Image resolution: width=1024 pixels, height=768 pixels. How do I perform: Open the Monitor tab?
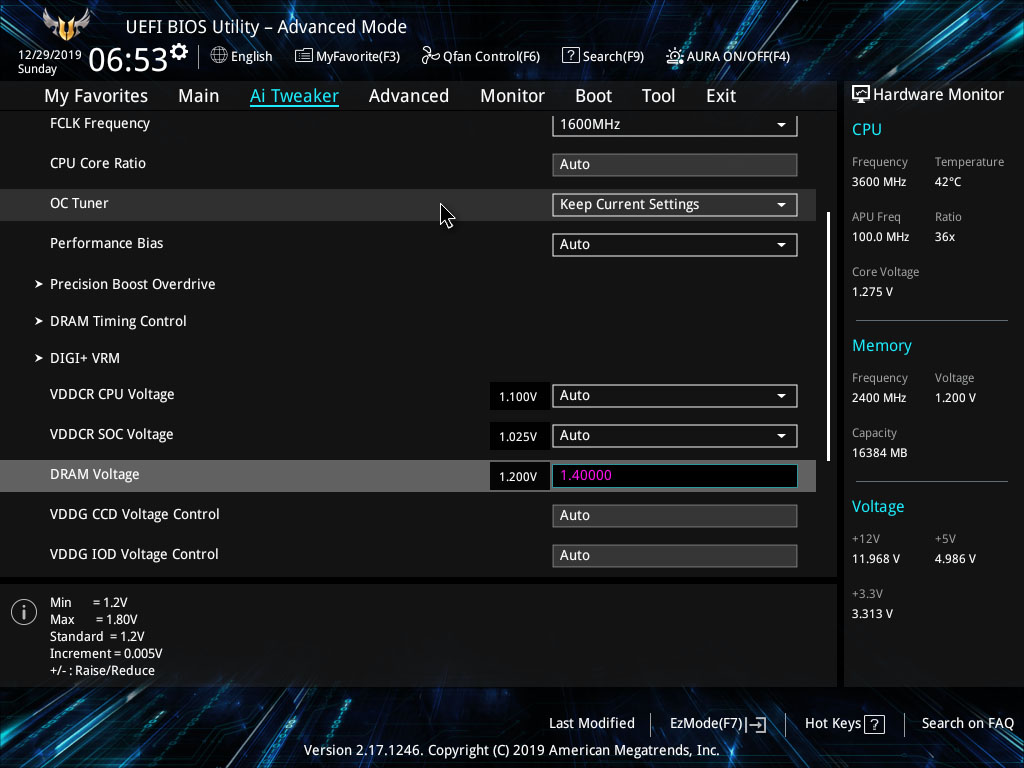point(512,96)
